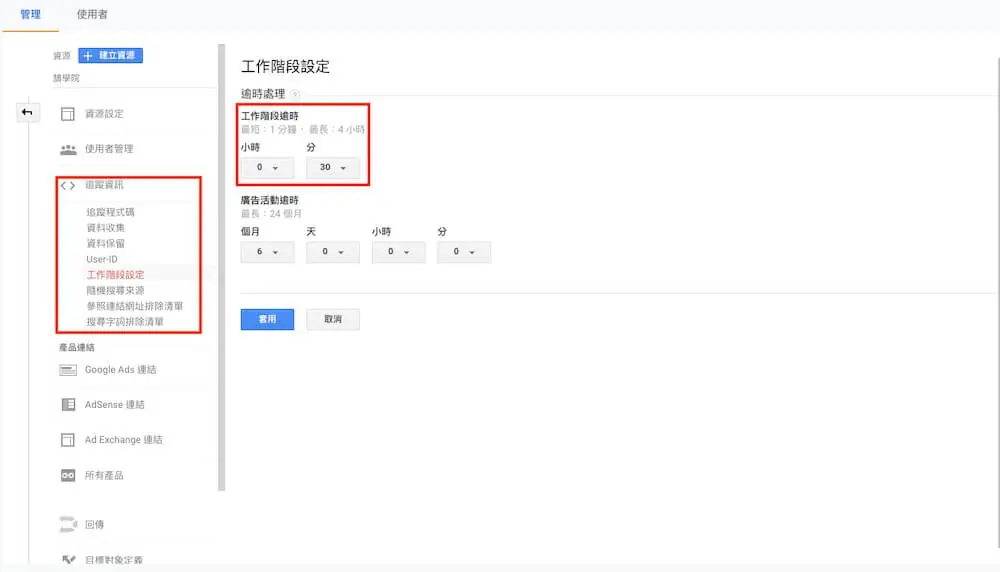Click the 資源設定 window icon
This screenshot has width=1000, height=572.
click(x=68, y=114)
